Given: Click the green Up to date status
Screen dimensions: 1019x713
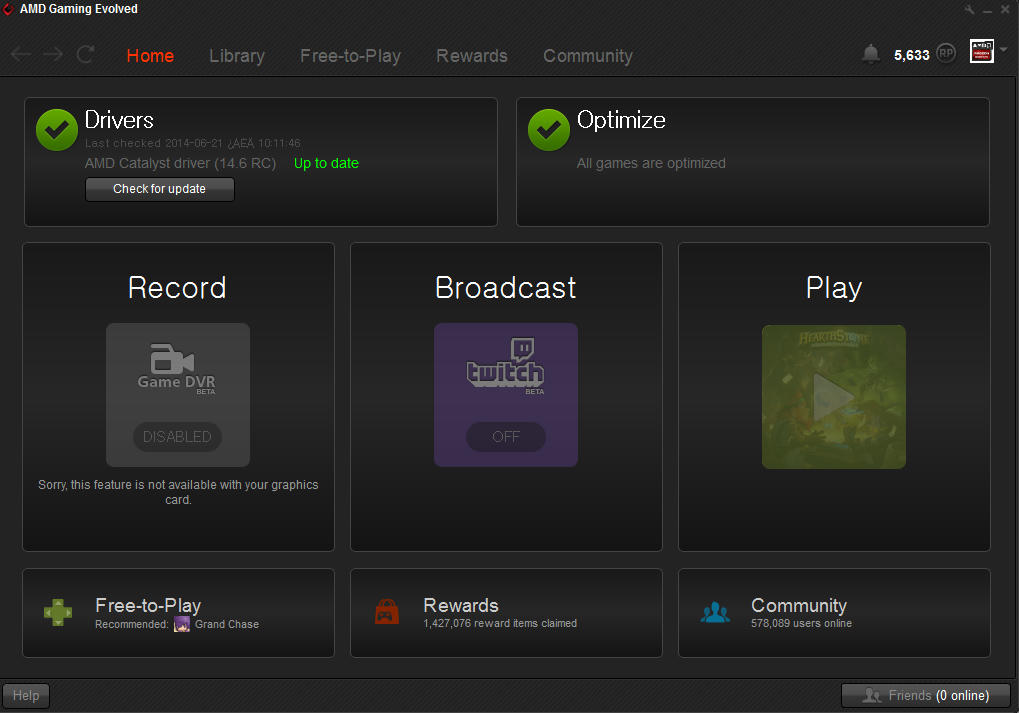Looking at the screenshot, I should tap(326, 163).
